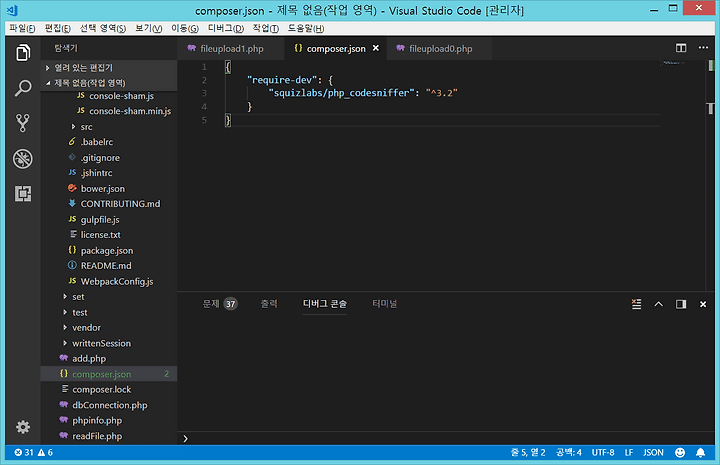
Task: Open console-sham.js in explorer
Action: click(x=109, y=96)
